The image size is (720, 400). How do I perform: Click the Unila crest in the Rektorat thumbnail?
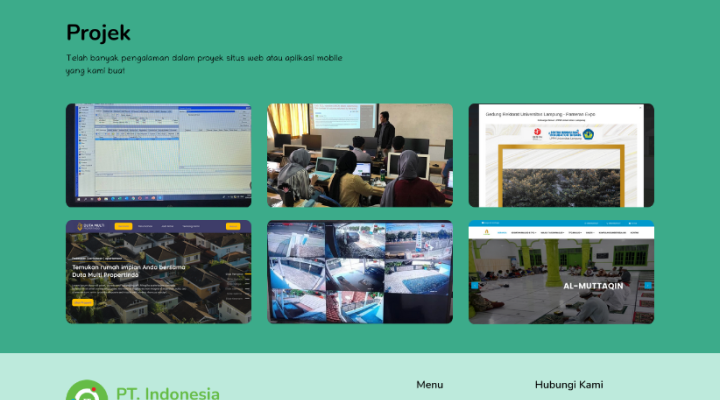589,132
